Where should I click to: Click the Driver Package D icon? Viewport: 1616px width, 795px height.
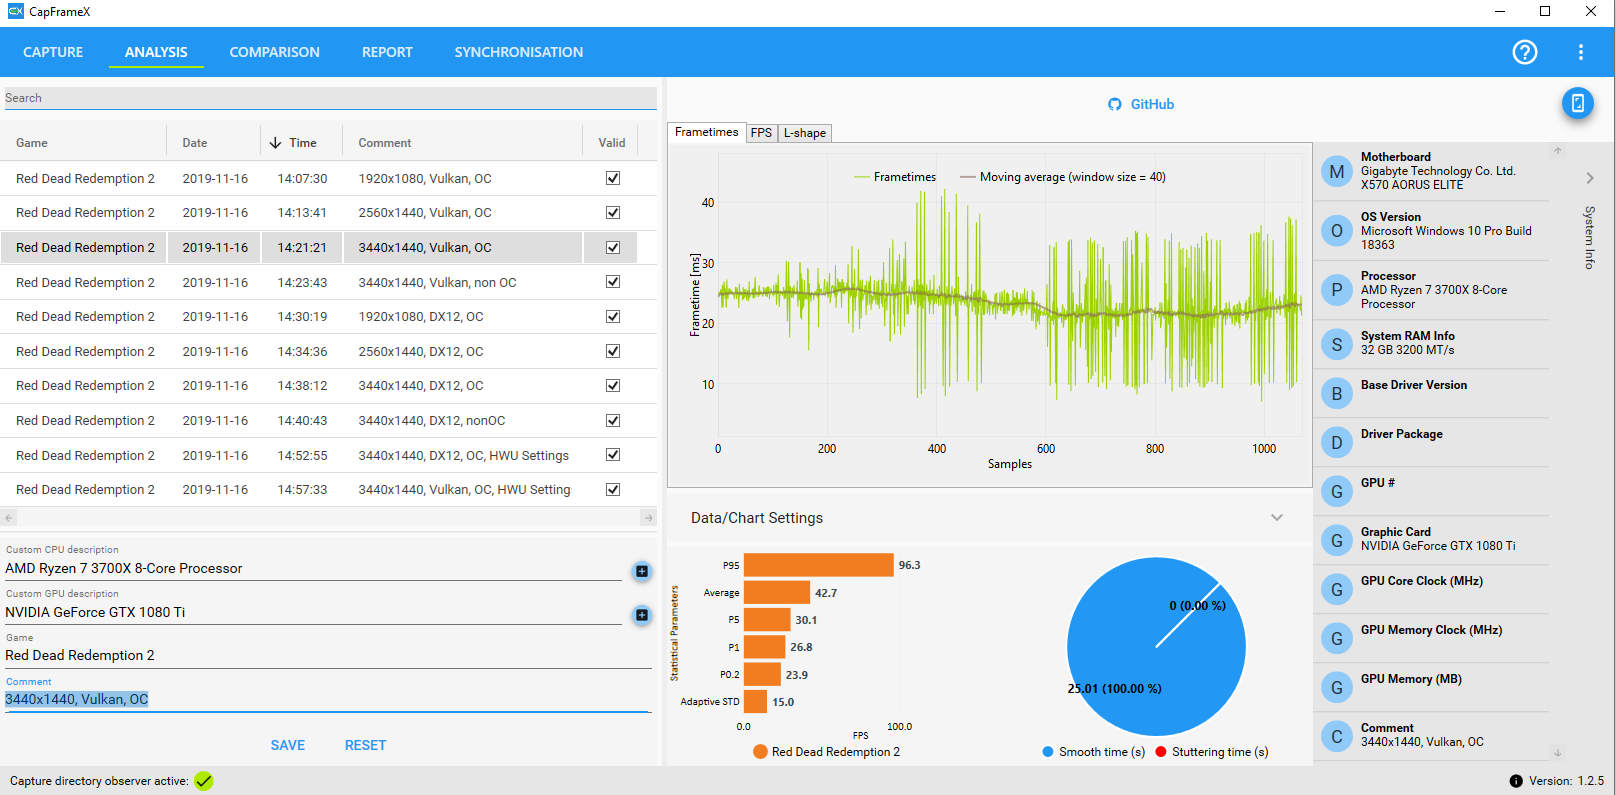pyautogui.click(x=1337, y=442)
